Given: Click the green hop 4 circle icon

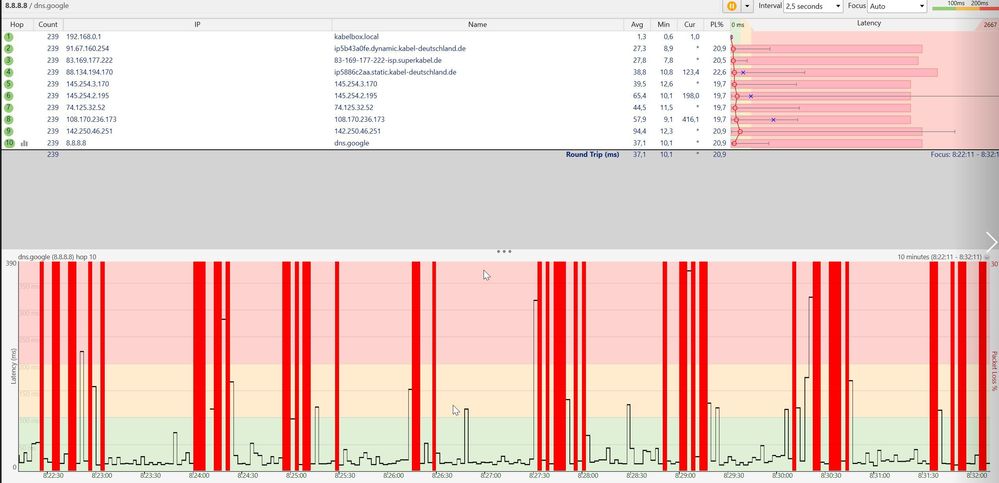Looking at the screenshot, I should (8, 72).
